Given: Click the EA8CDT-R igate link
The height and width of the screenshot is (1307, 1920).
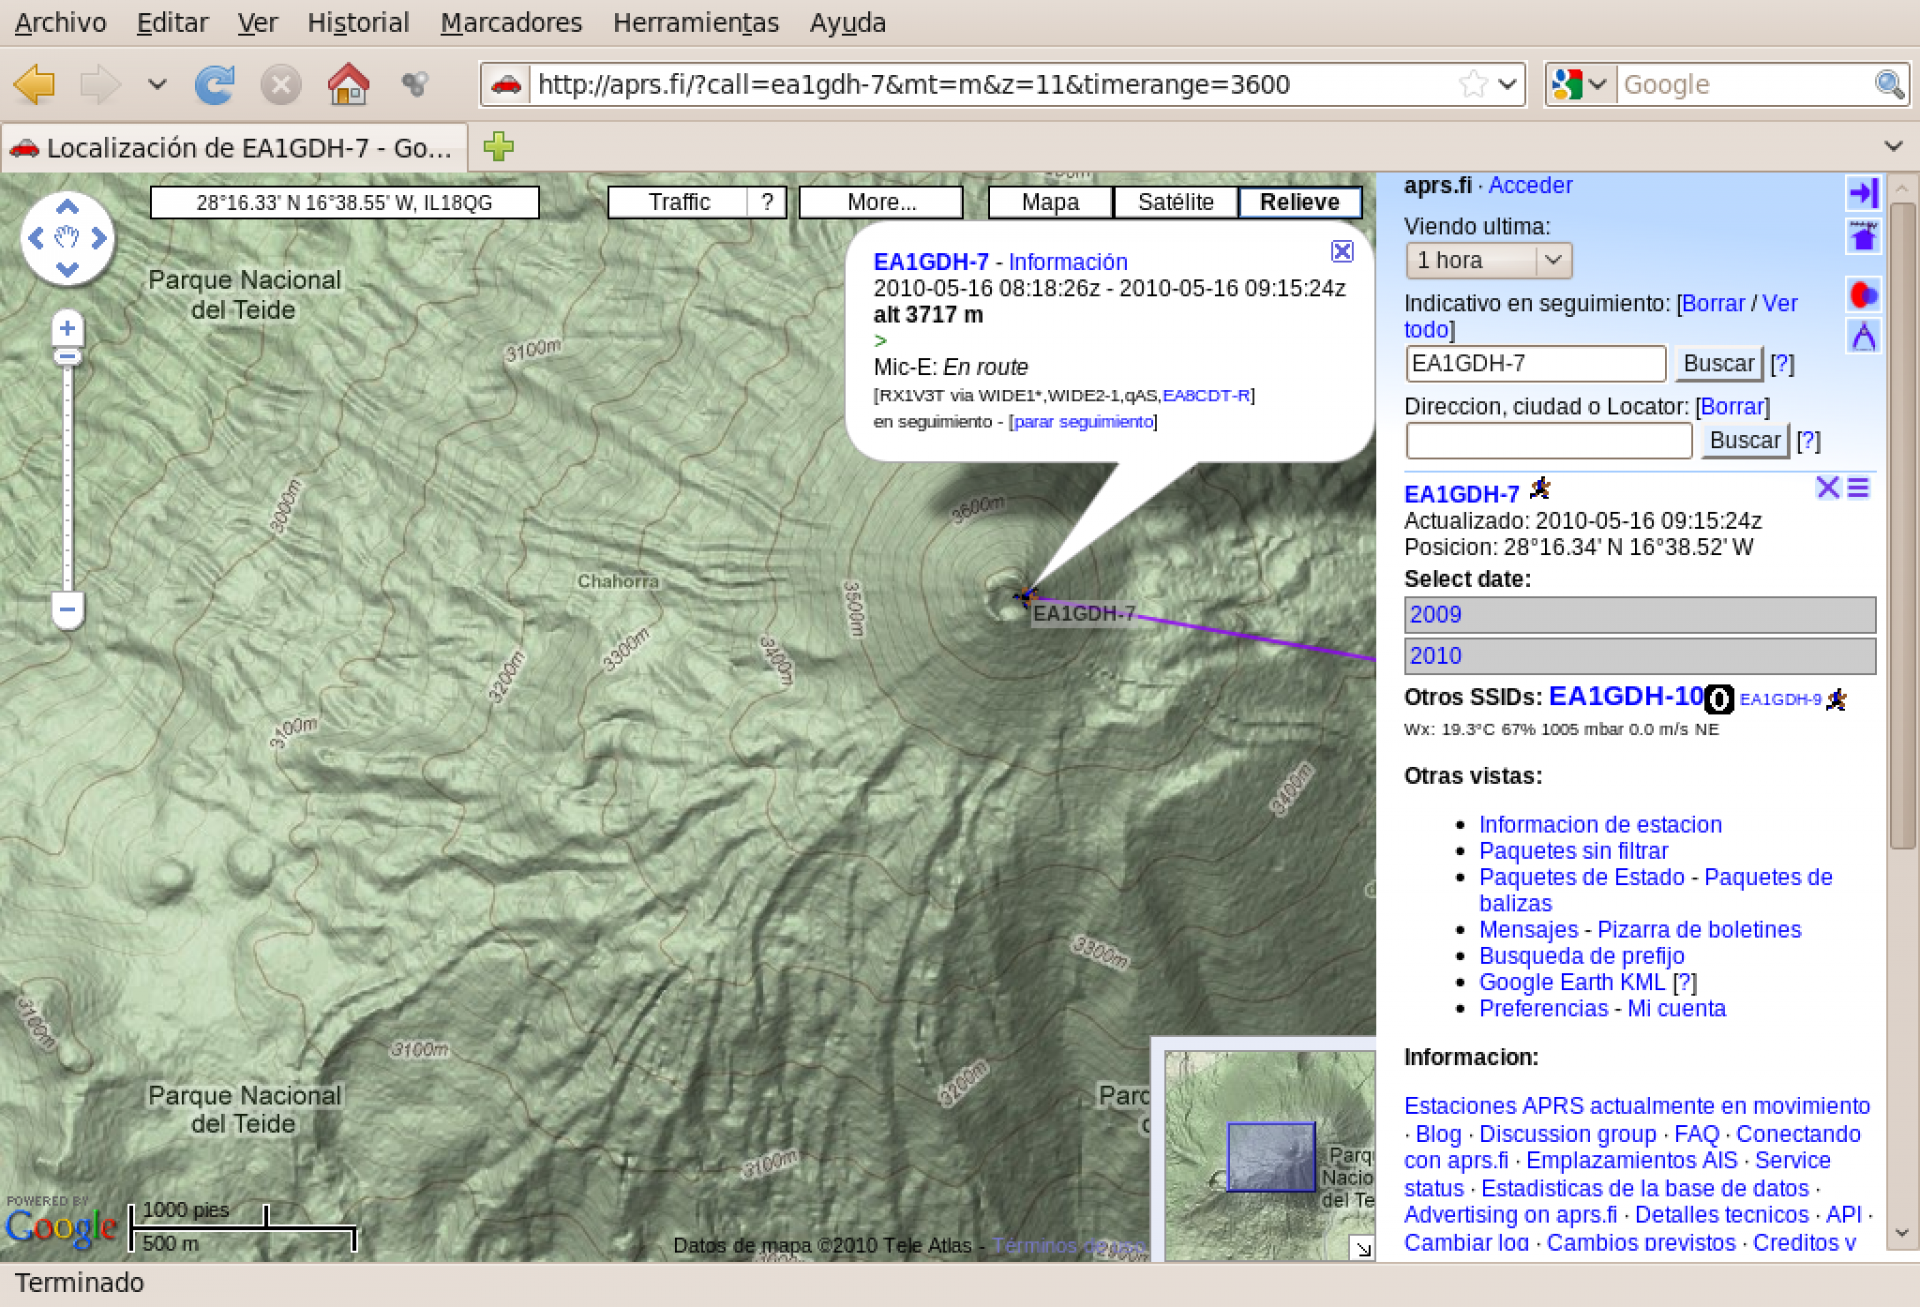Looking at the screenshot, I should (1205, 395).
